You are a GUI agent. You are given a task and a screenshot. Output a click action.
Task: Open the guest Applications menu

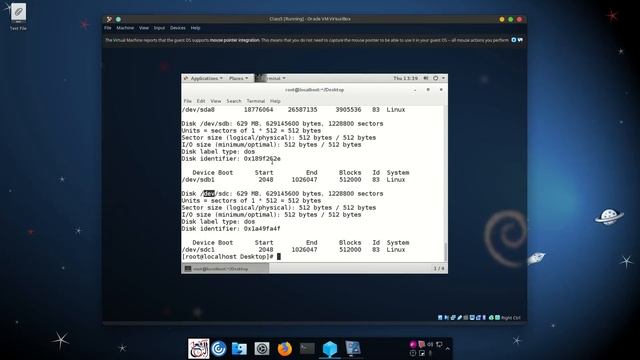[x=203, y=78]
